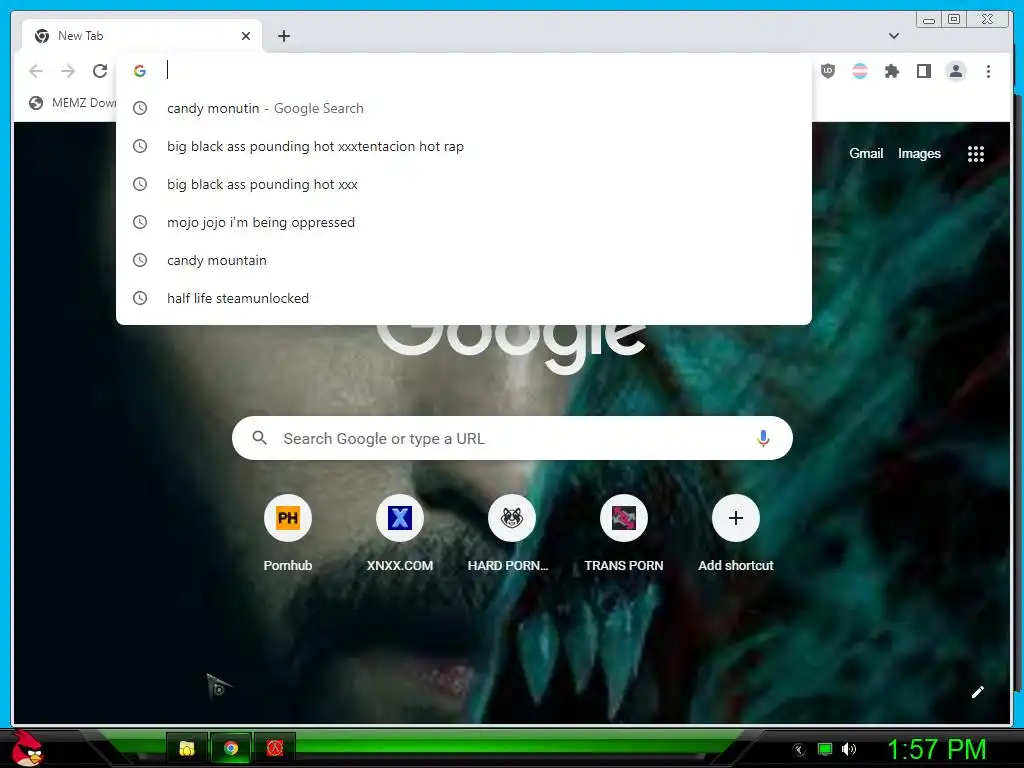Screen dimensions: 1024x768
Task: Open the profile avatar menu
Action: click(955, 71)
